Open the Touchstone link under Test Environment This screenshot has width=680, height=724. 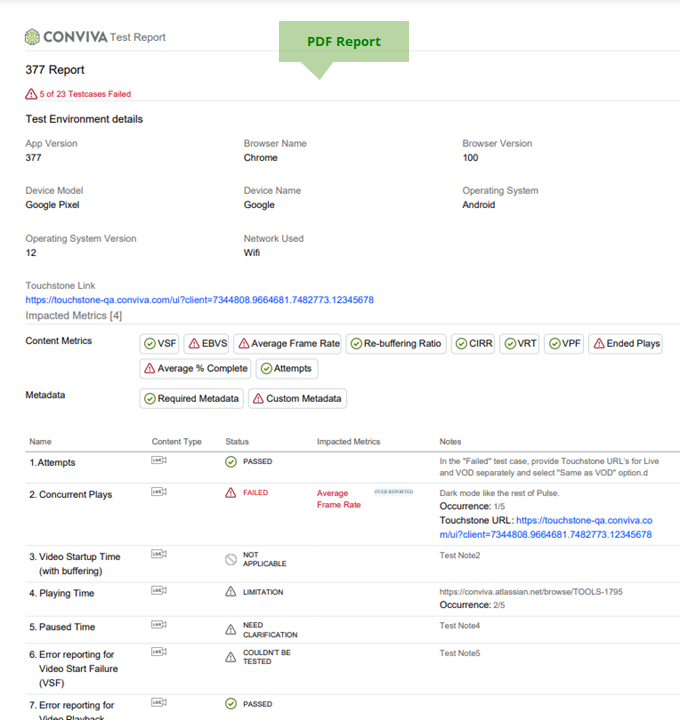pyautogui.click(x=199, y=300)
